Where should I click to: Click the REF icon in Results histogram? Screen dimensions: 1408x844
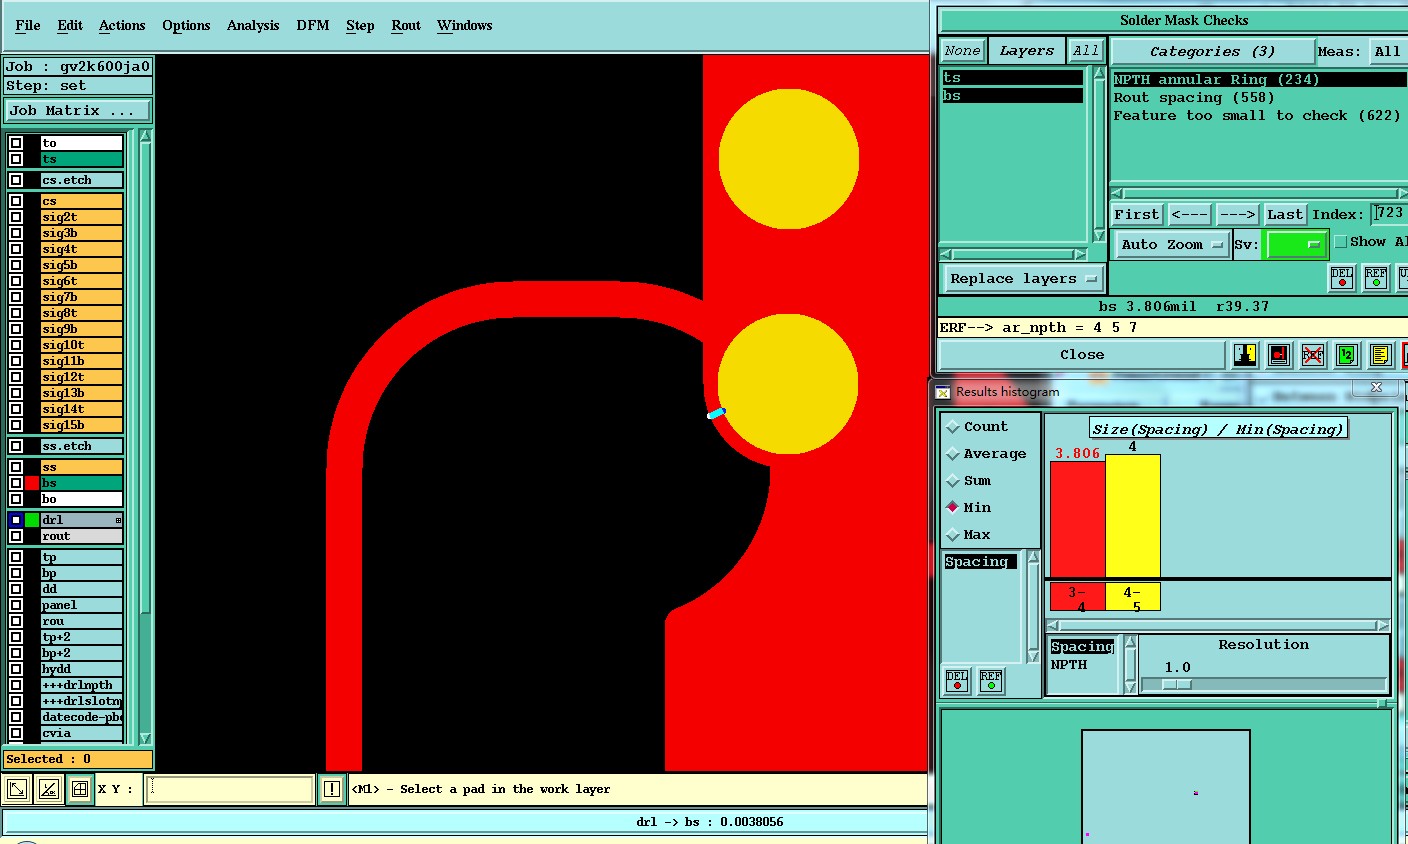pos(991,681)
